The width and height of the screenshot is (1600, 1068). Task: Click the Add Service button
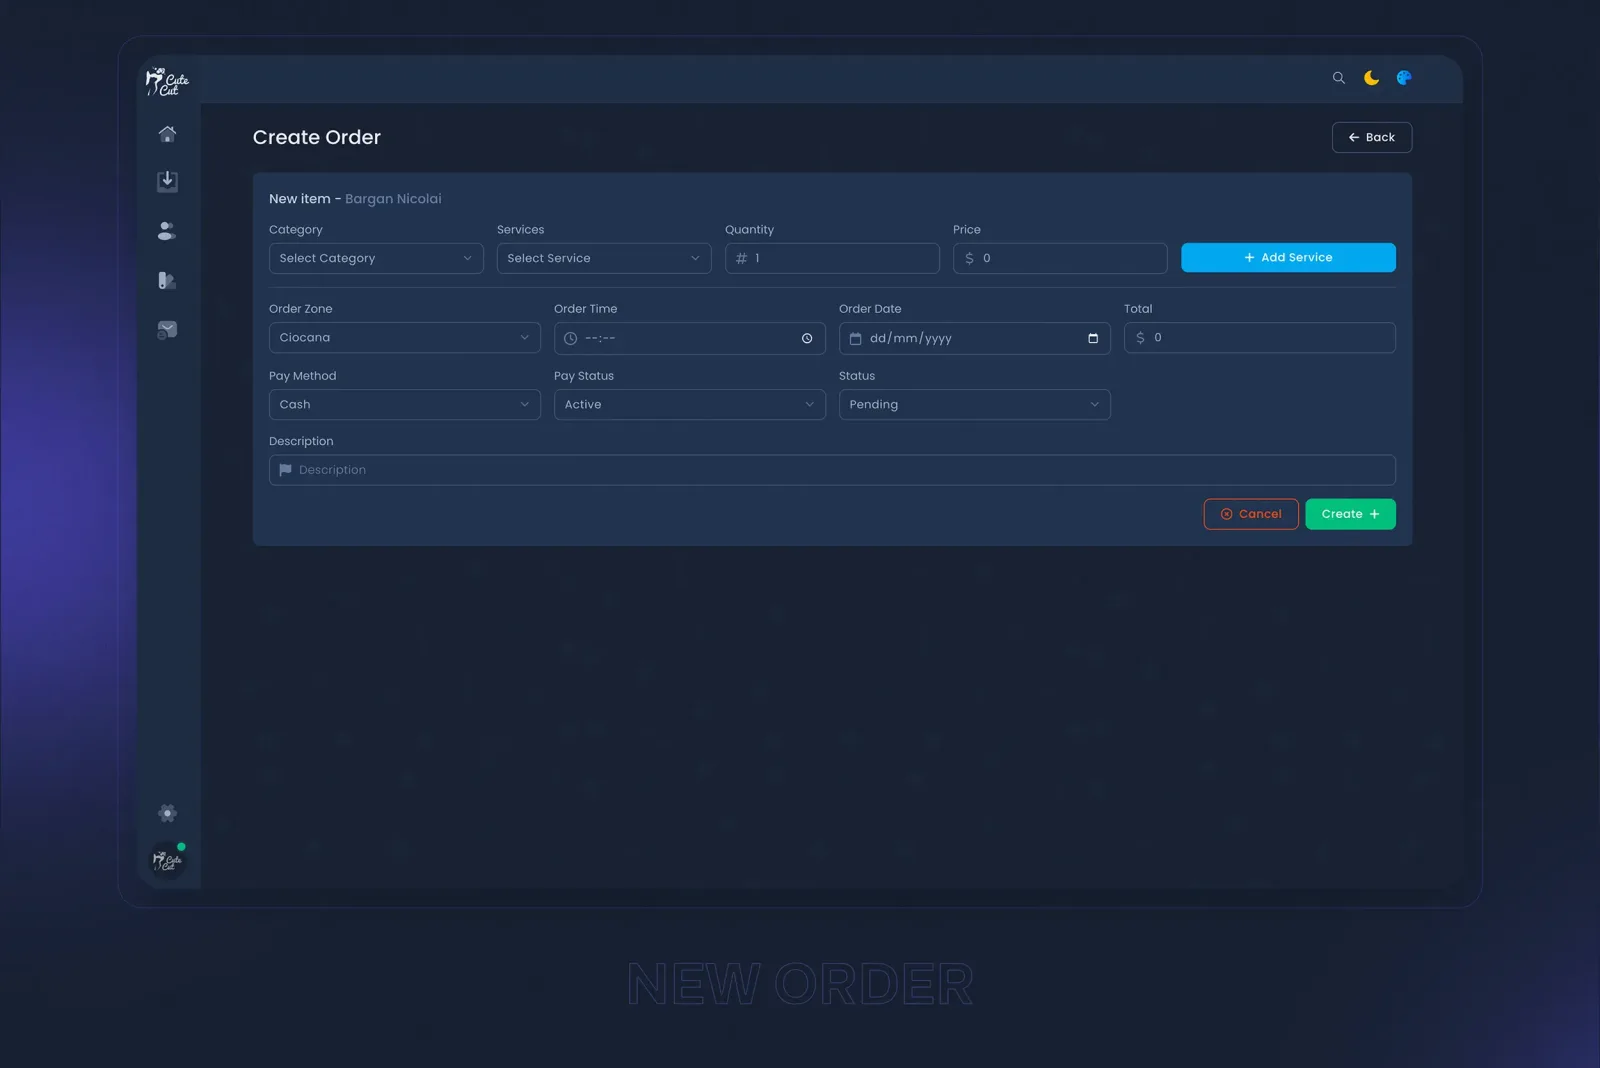(x=1288, y=257)
